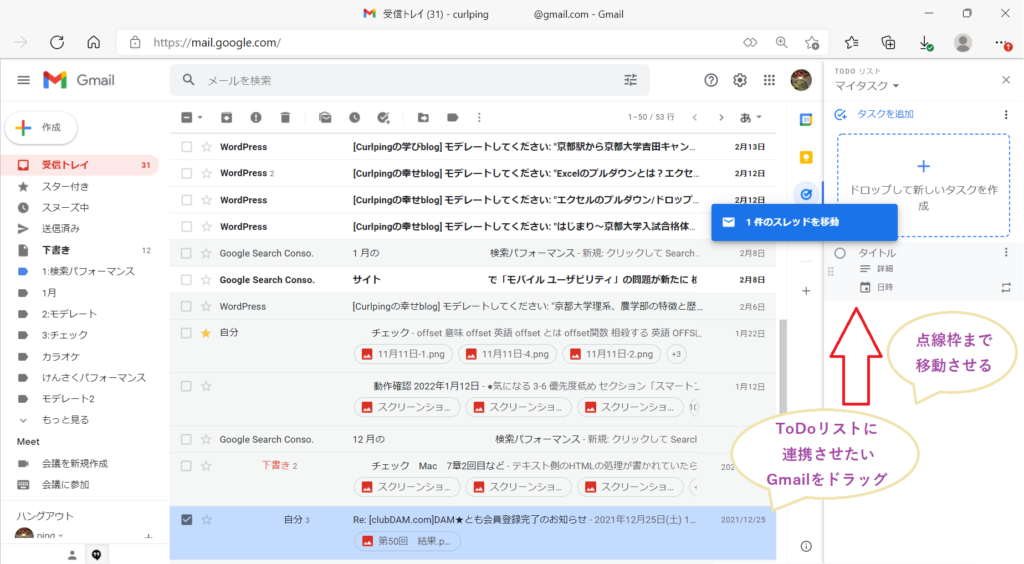Open input tools あ dropdown

click(750, 118)
